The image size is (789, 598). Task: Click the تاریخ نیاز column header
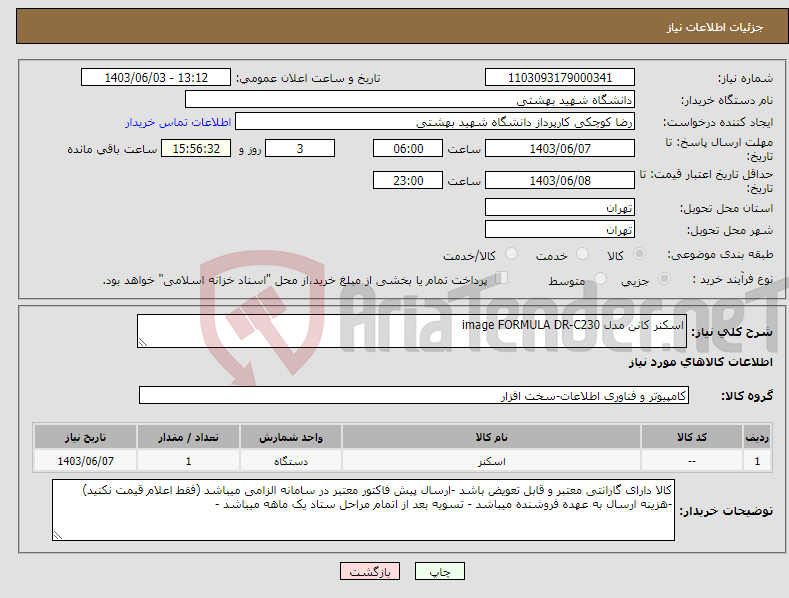coord(85,437)
